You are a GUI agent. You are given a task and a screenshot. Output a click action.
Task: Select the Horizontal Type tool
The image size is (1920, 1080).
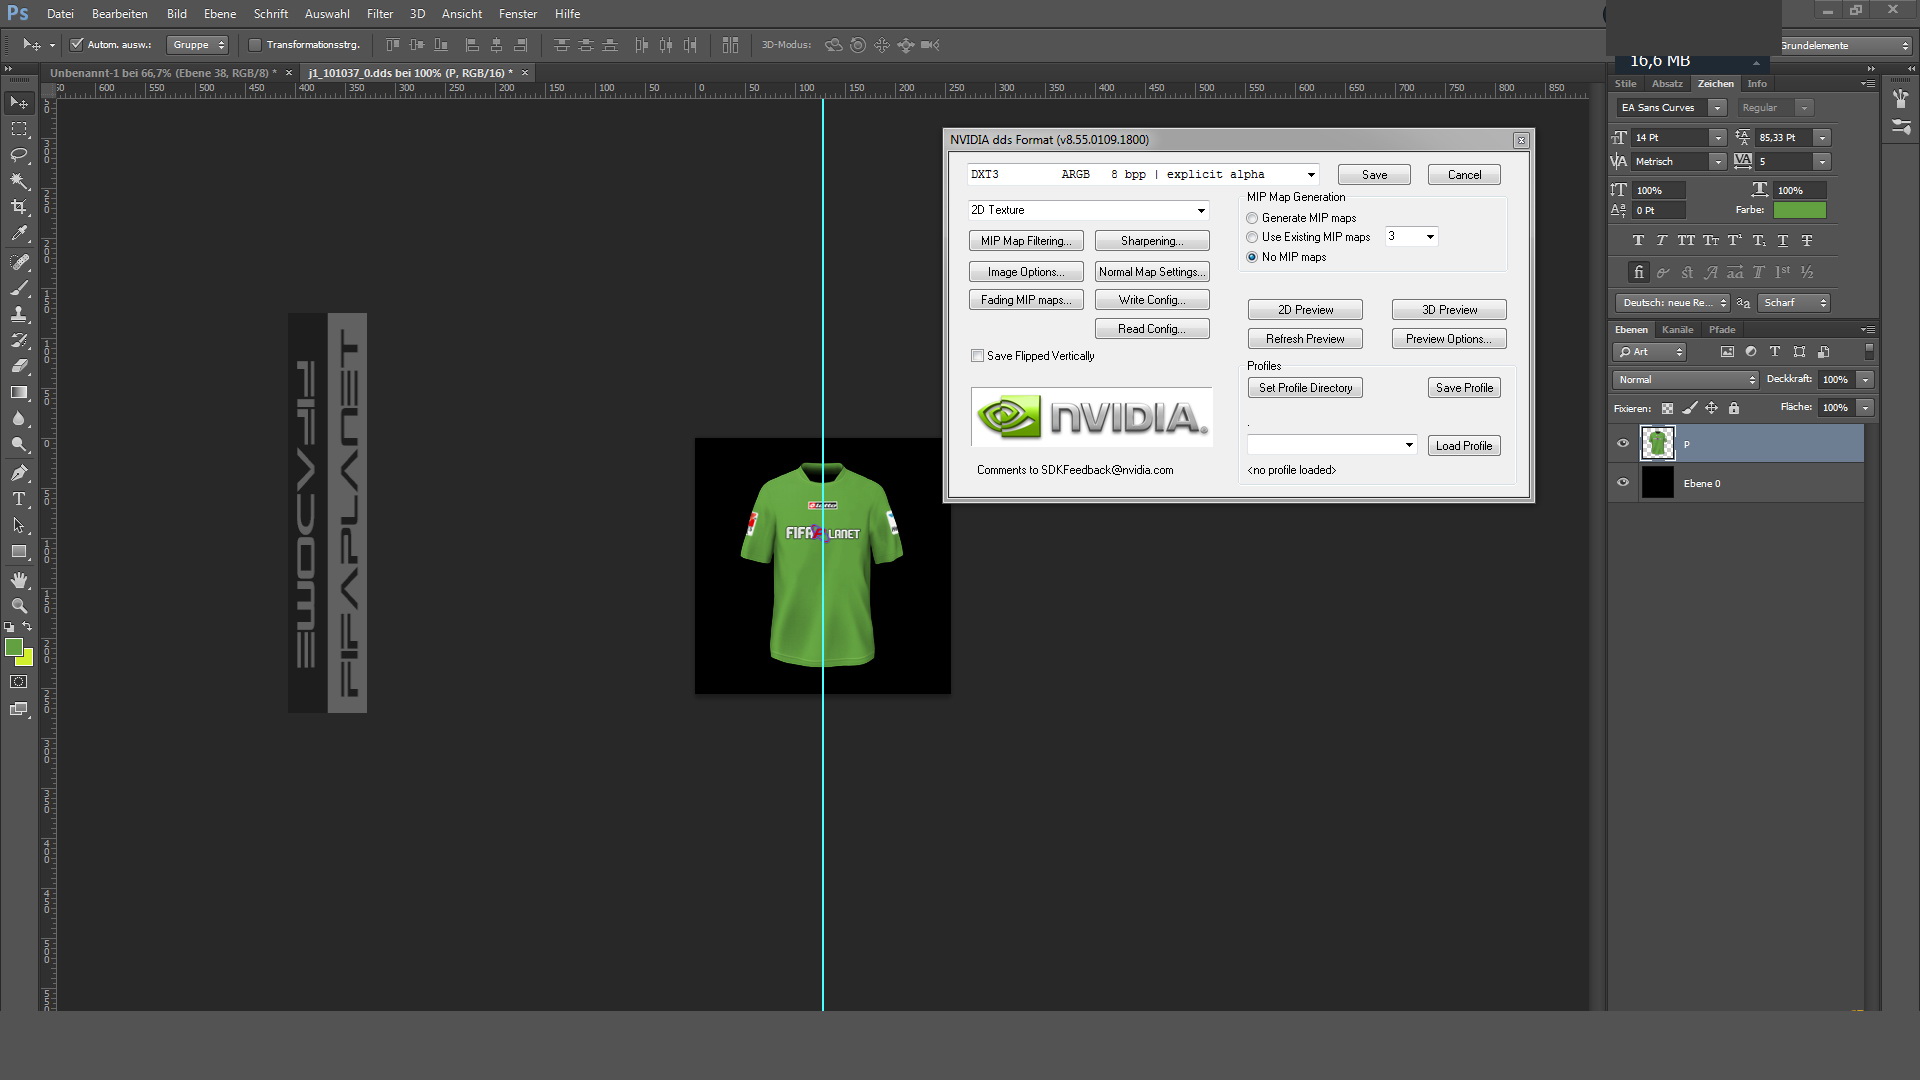[x=19, y=499]
